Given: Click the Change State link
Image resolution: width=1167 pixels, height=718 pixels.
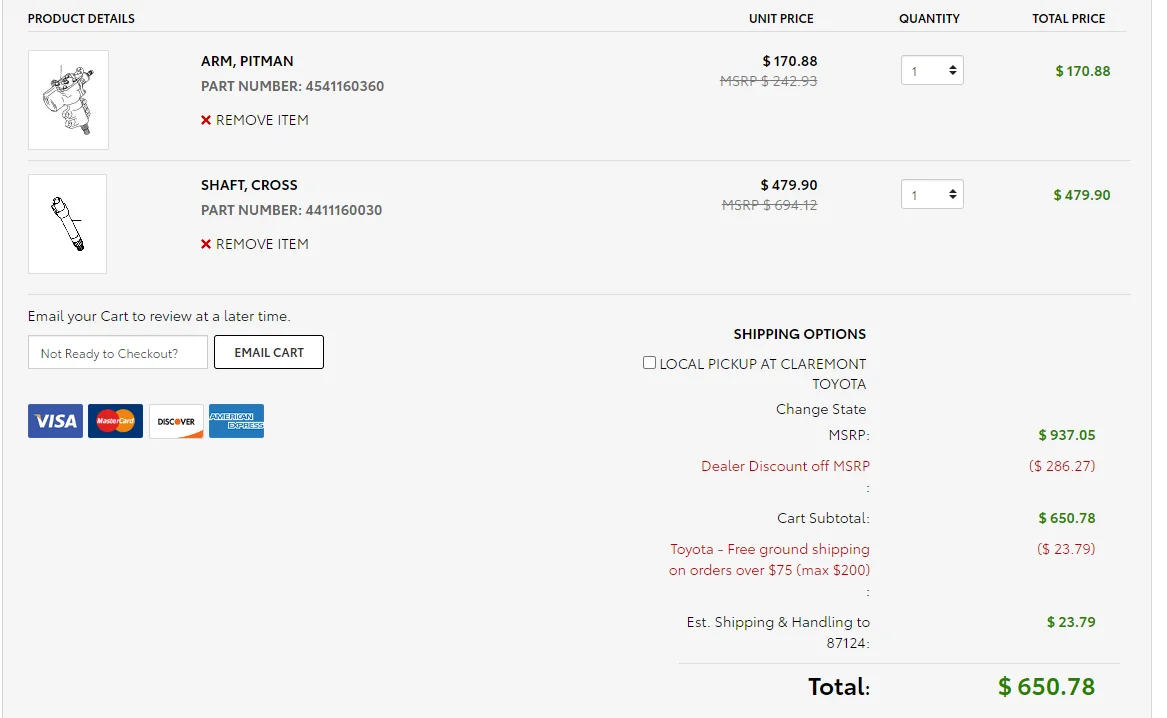Looking at the screenshot, I should (821, 409).
